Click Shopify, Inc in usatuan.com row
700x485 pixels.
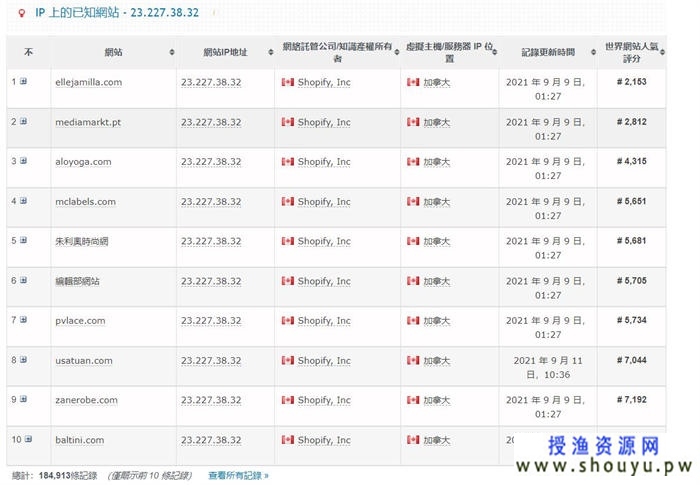[x=324, y=361]
